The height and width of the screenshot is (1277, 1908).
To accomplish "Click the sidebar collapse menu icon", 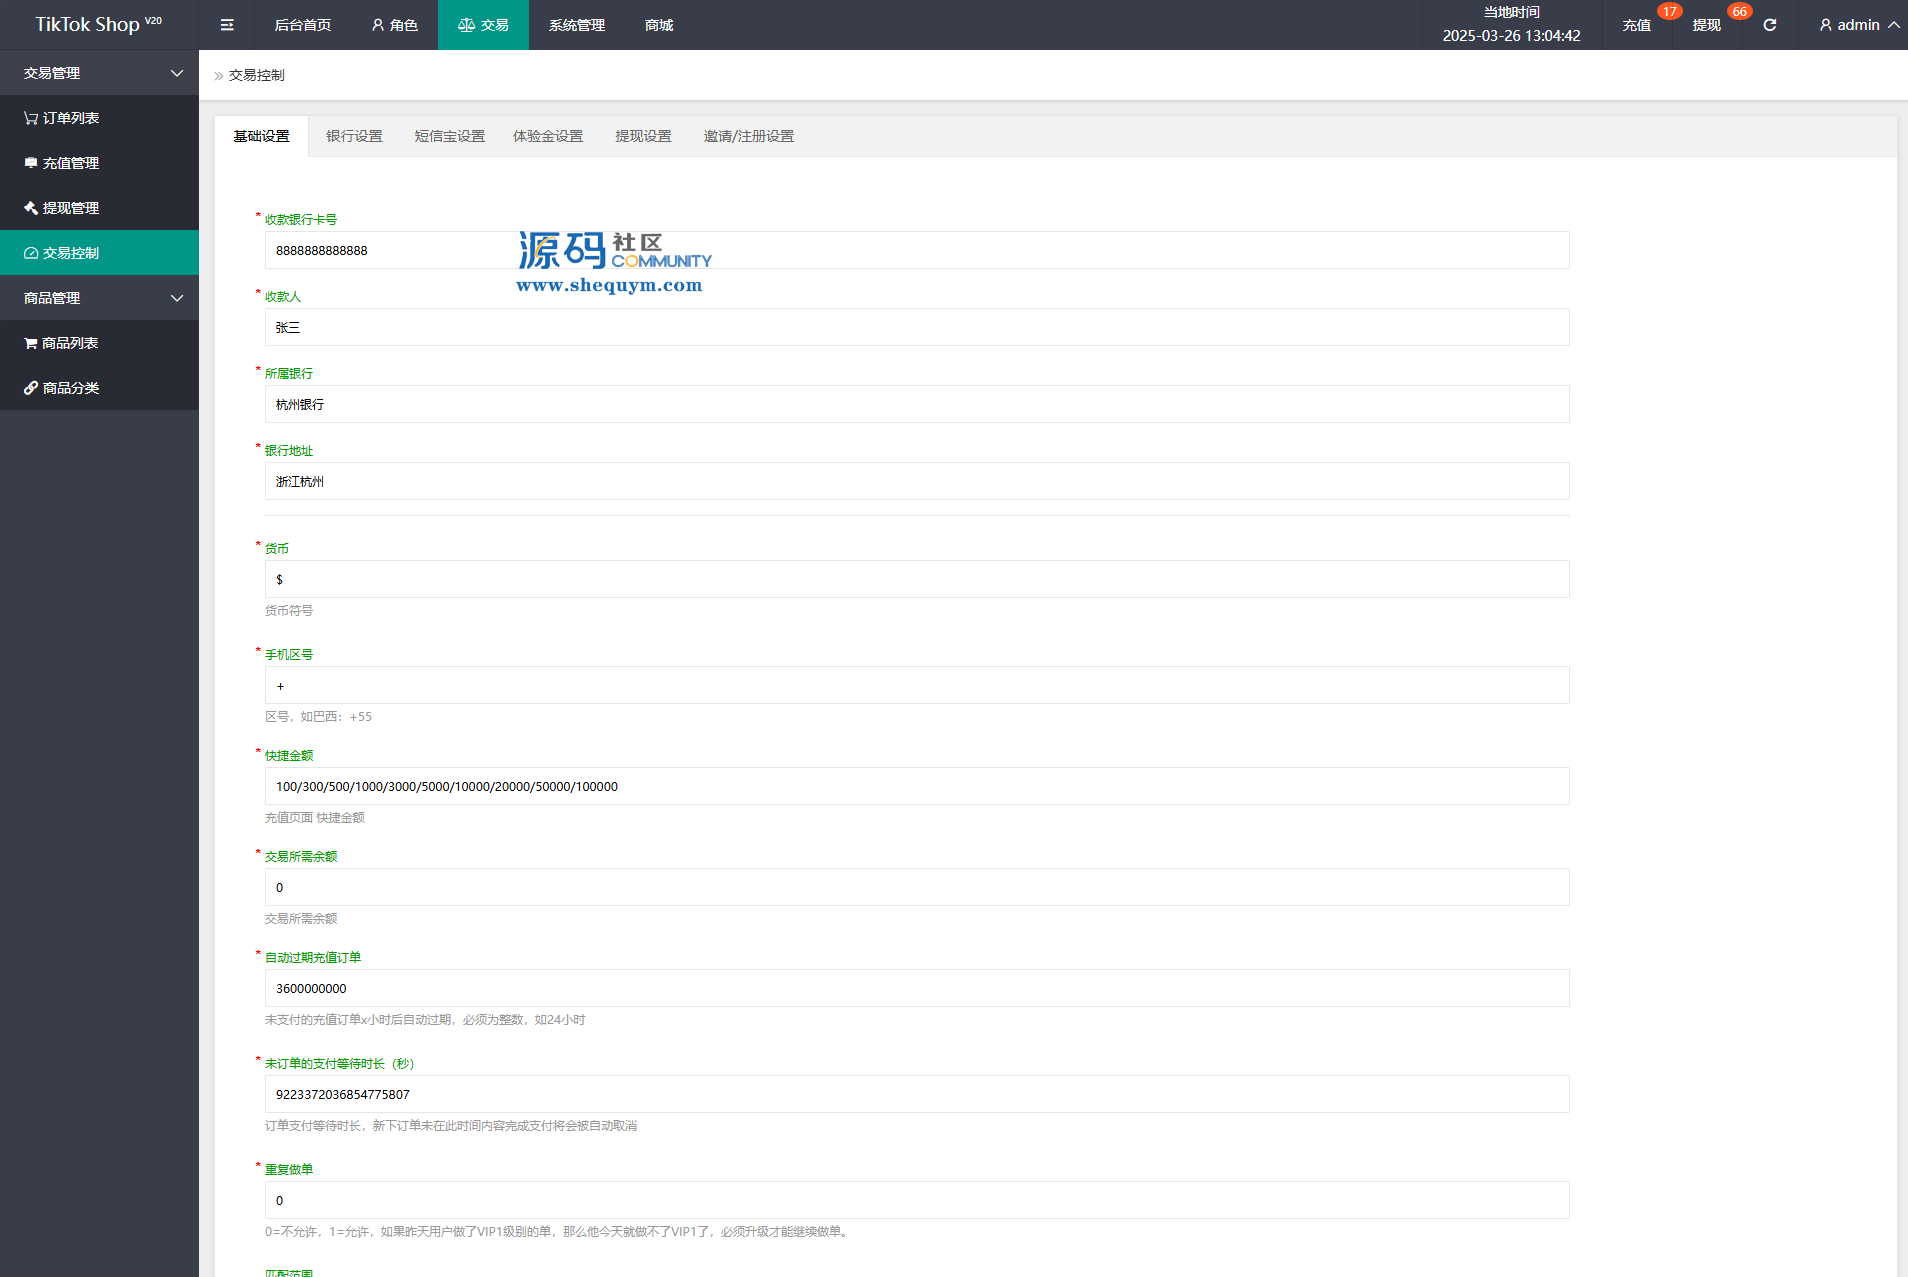I will pyautogui.click(x=227, y=25).
